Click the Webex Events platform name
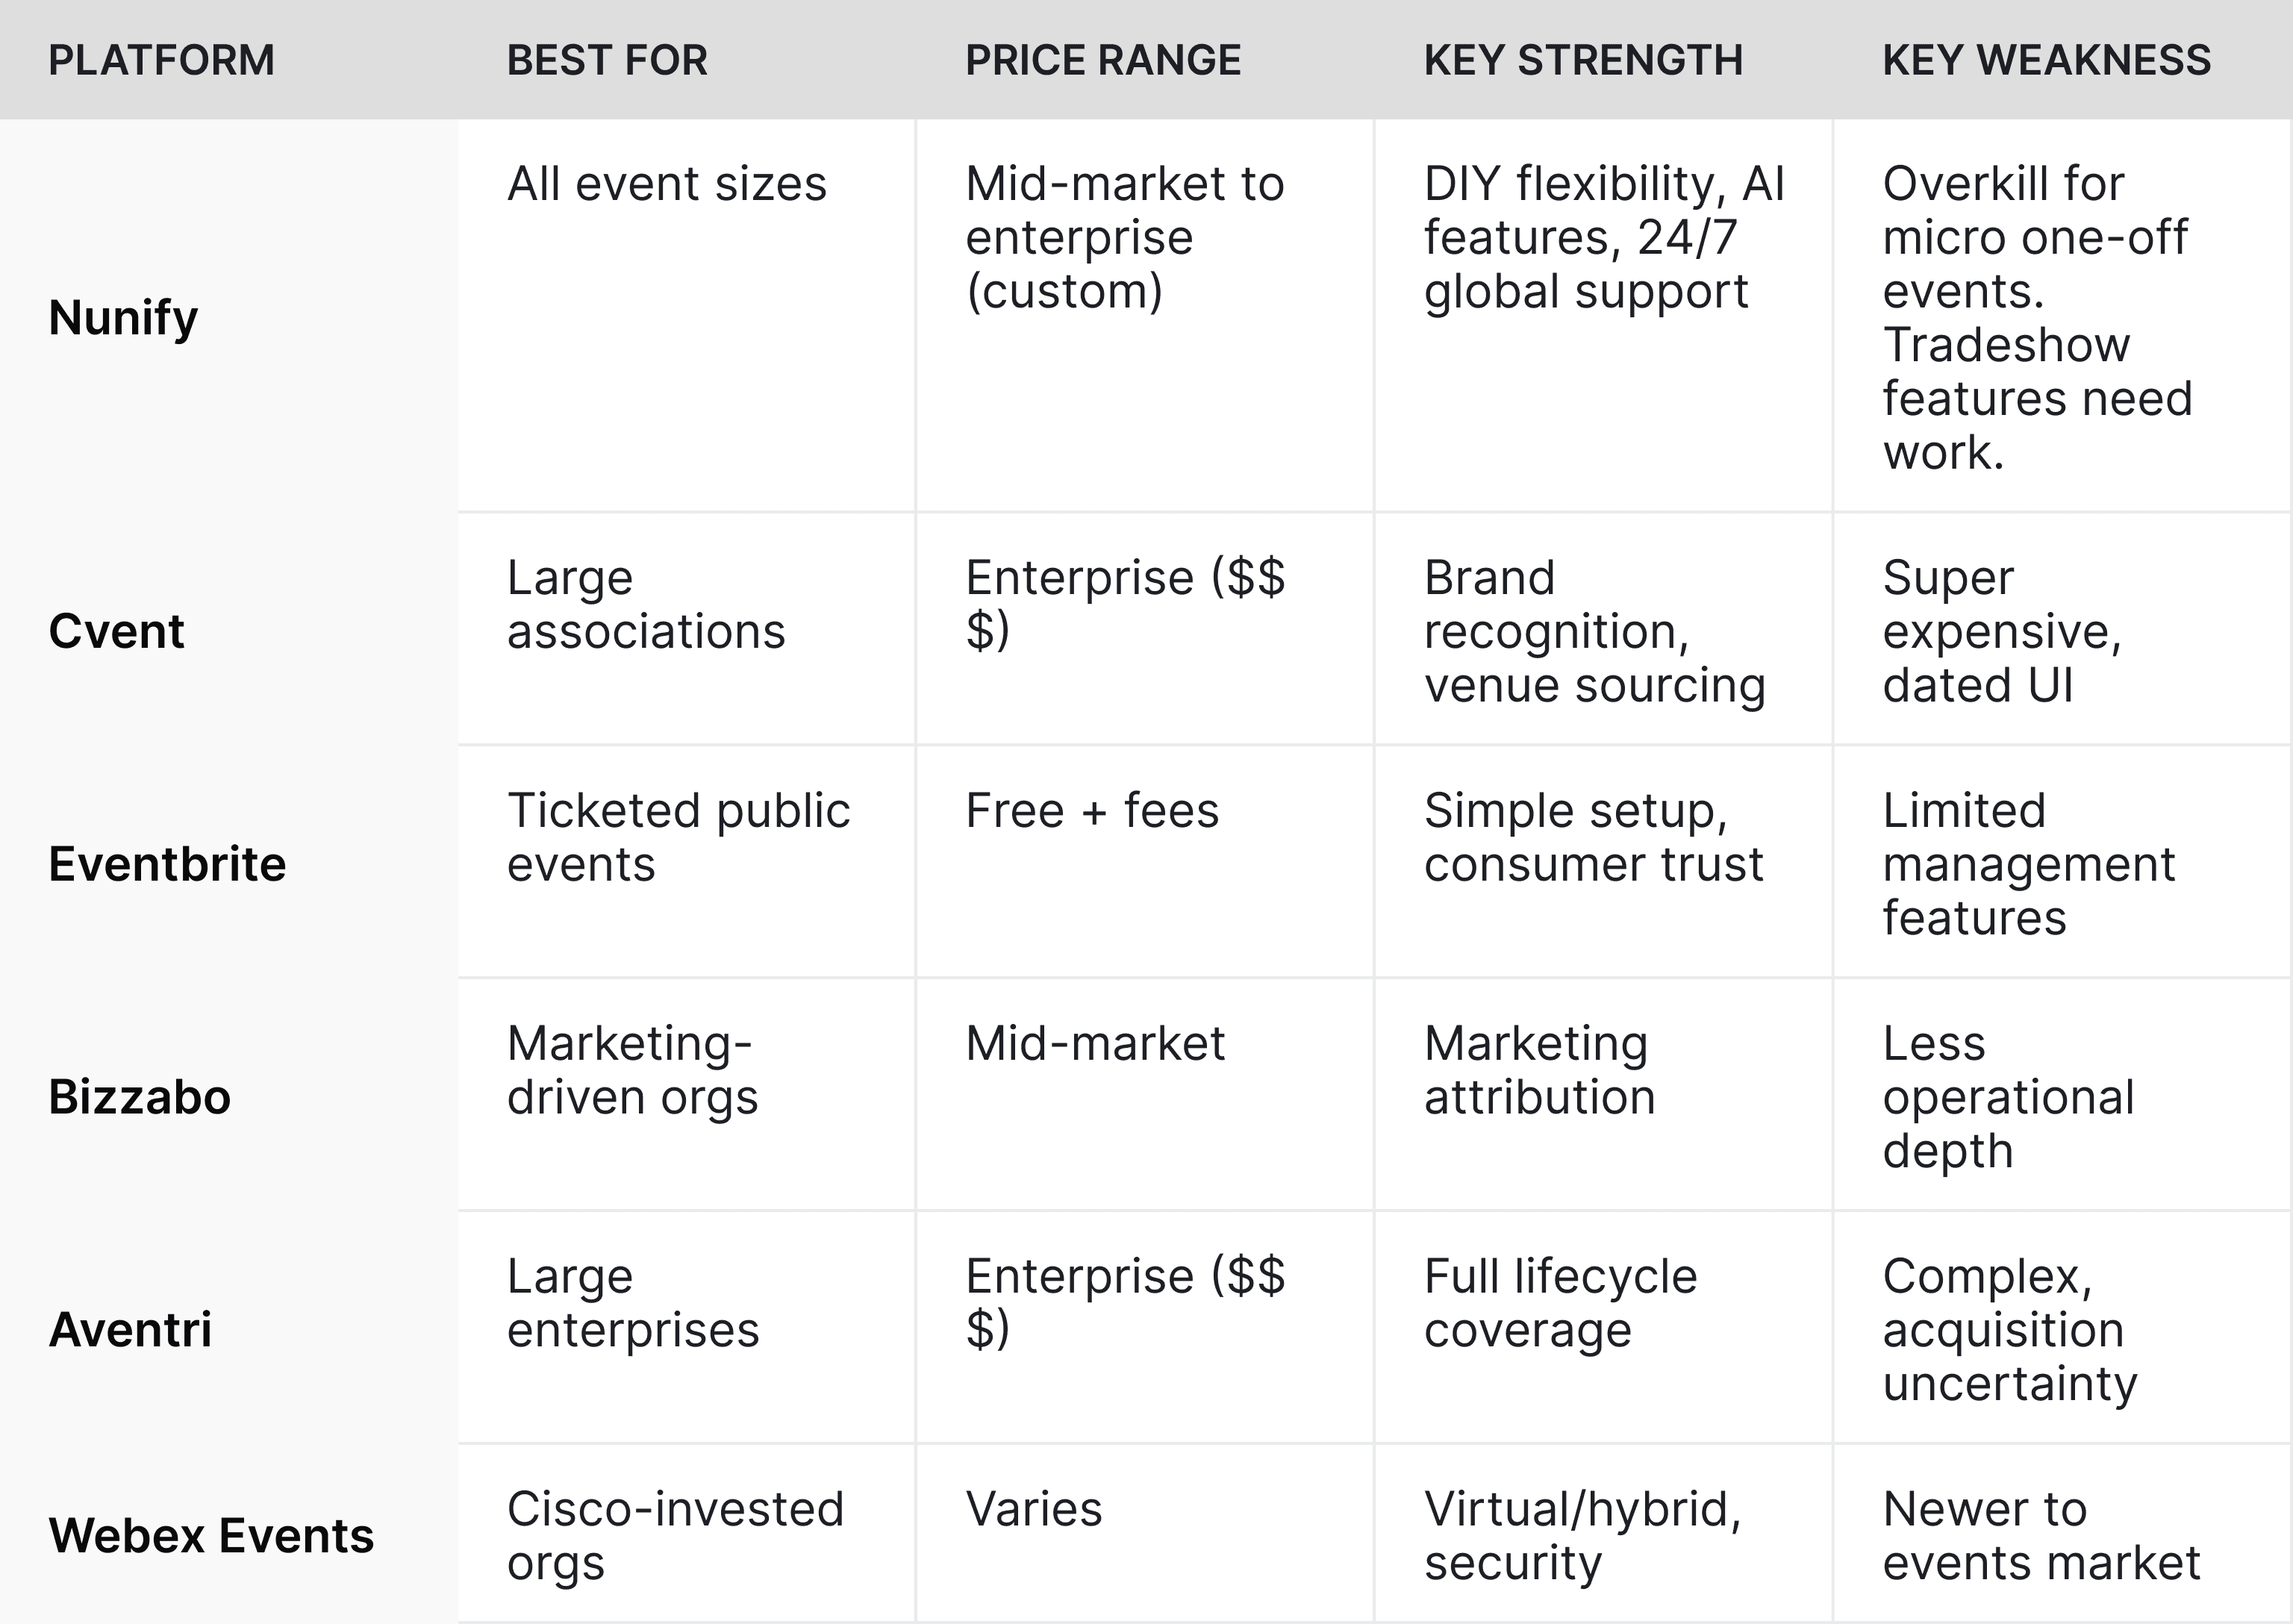Viewport: 2293px width, 1624px height. coord(211,1535)
